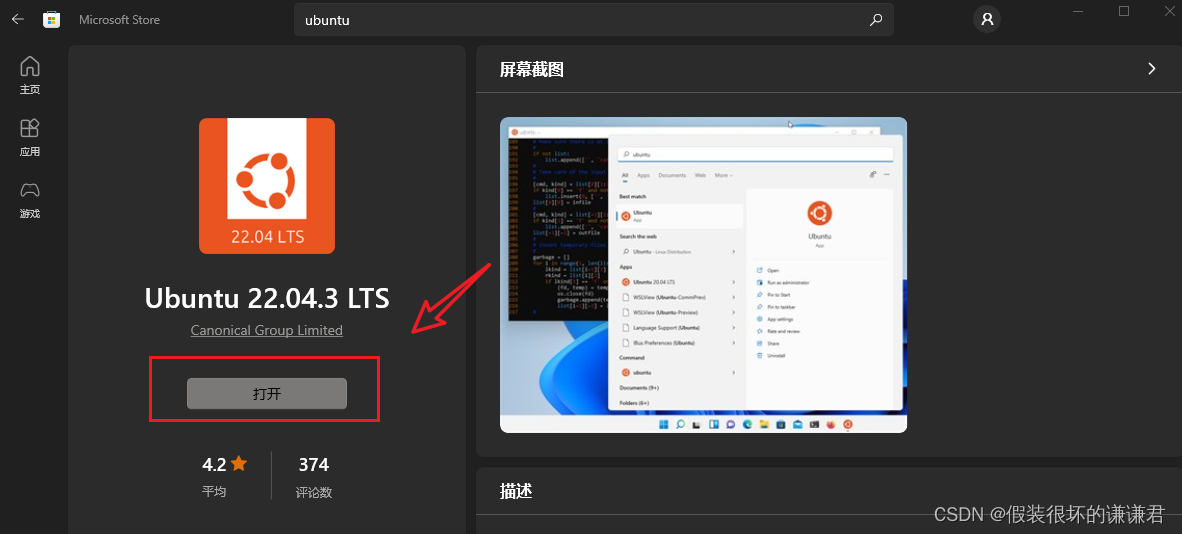Go back with the back arrow
The height and width of the screenshot is (534, 1182).
pos(17,19)
